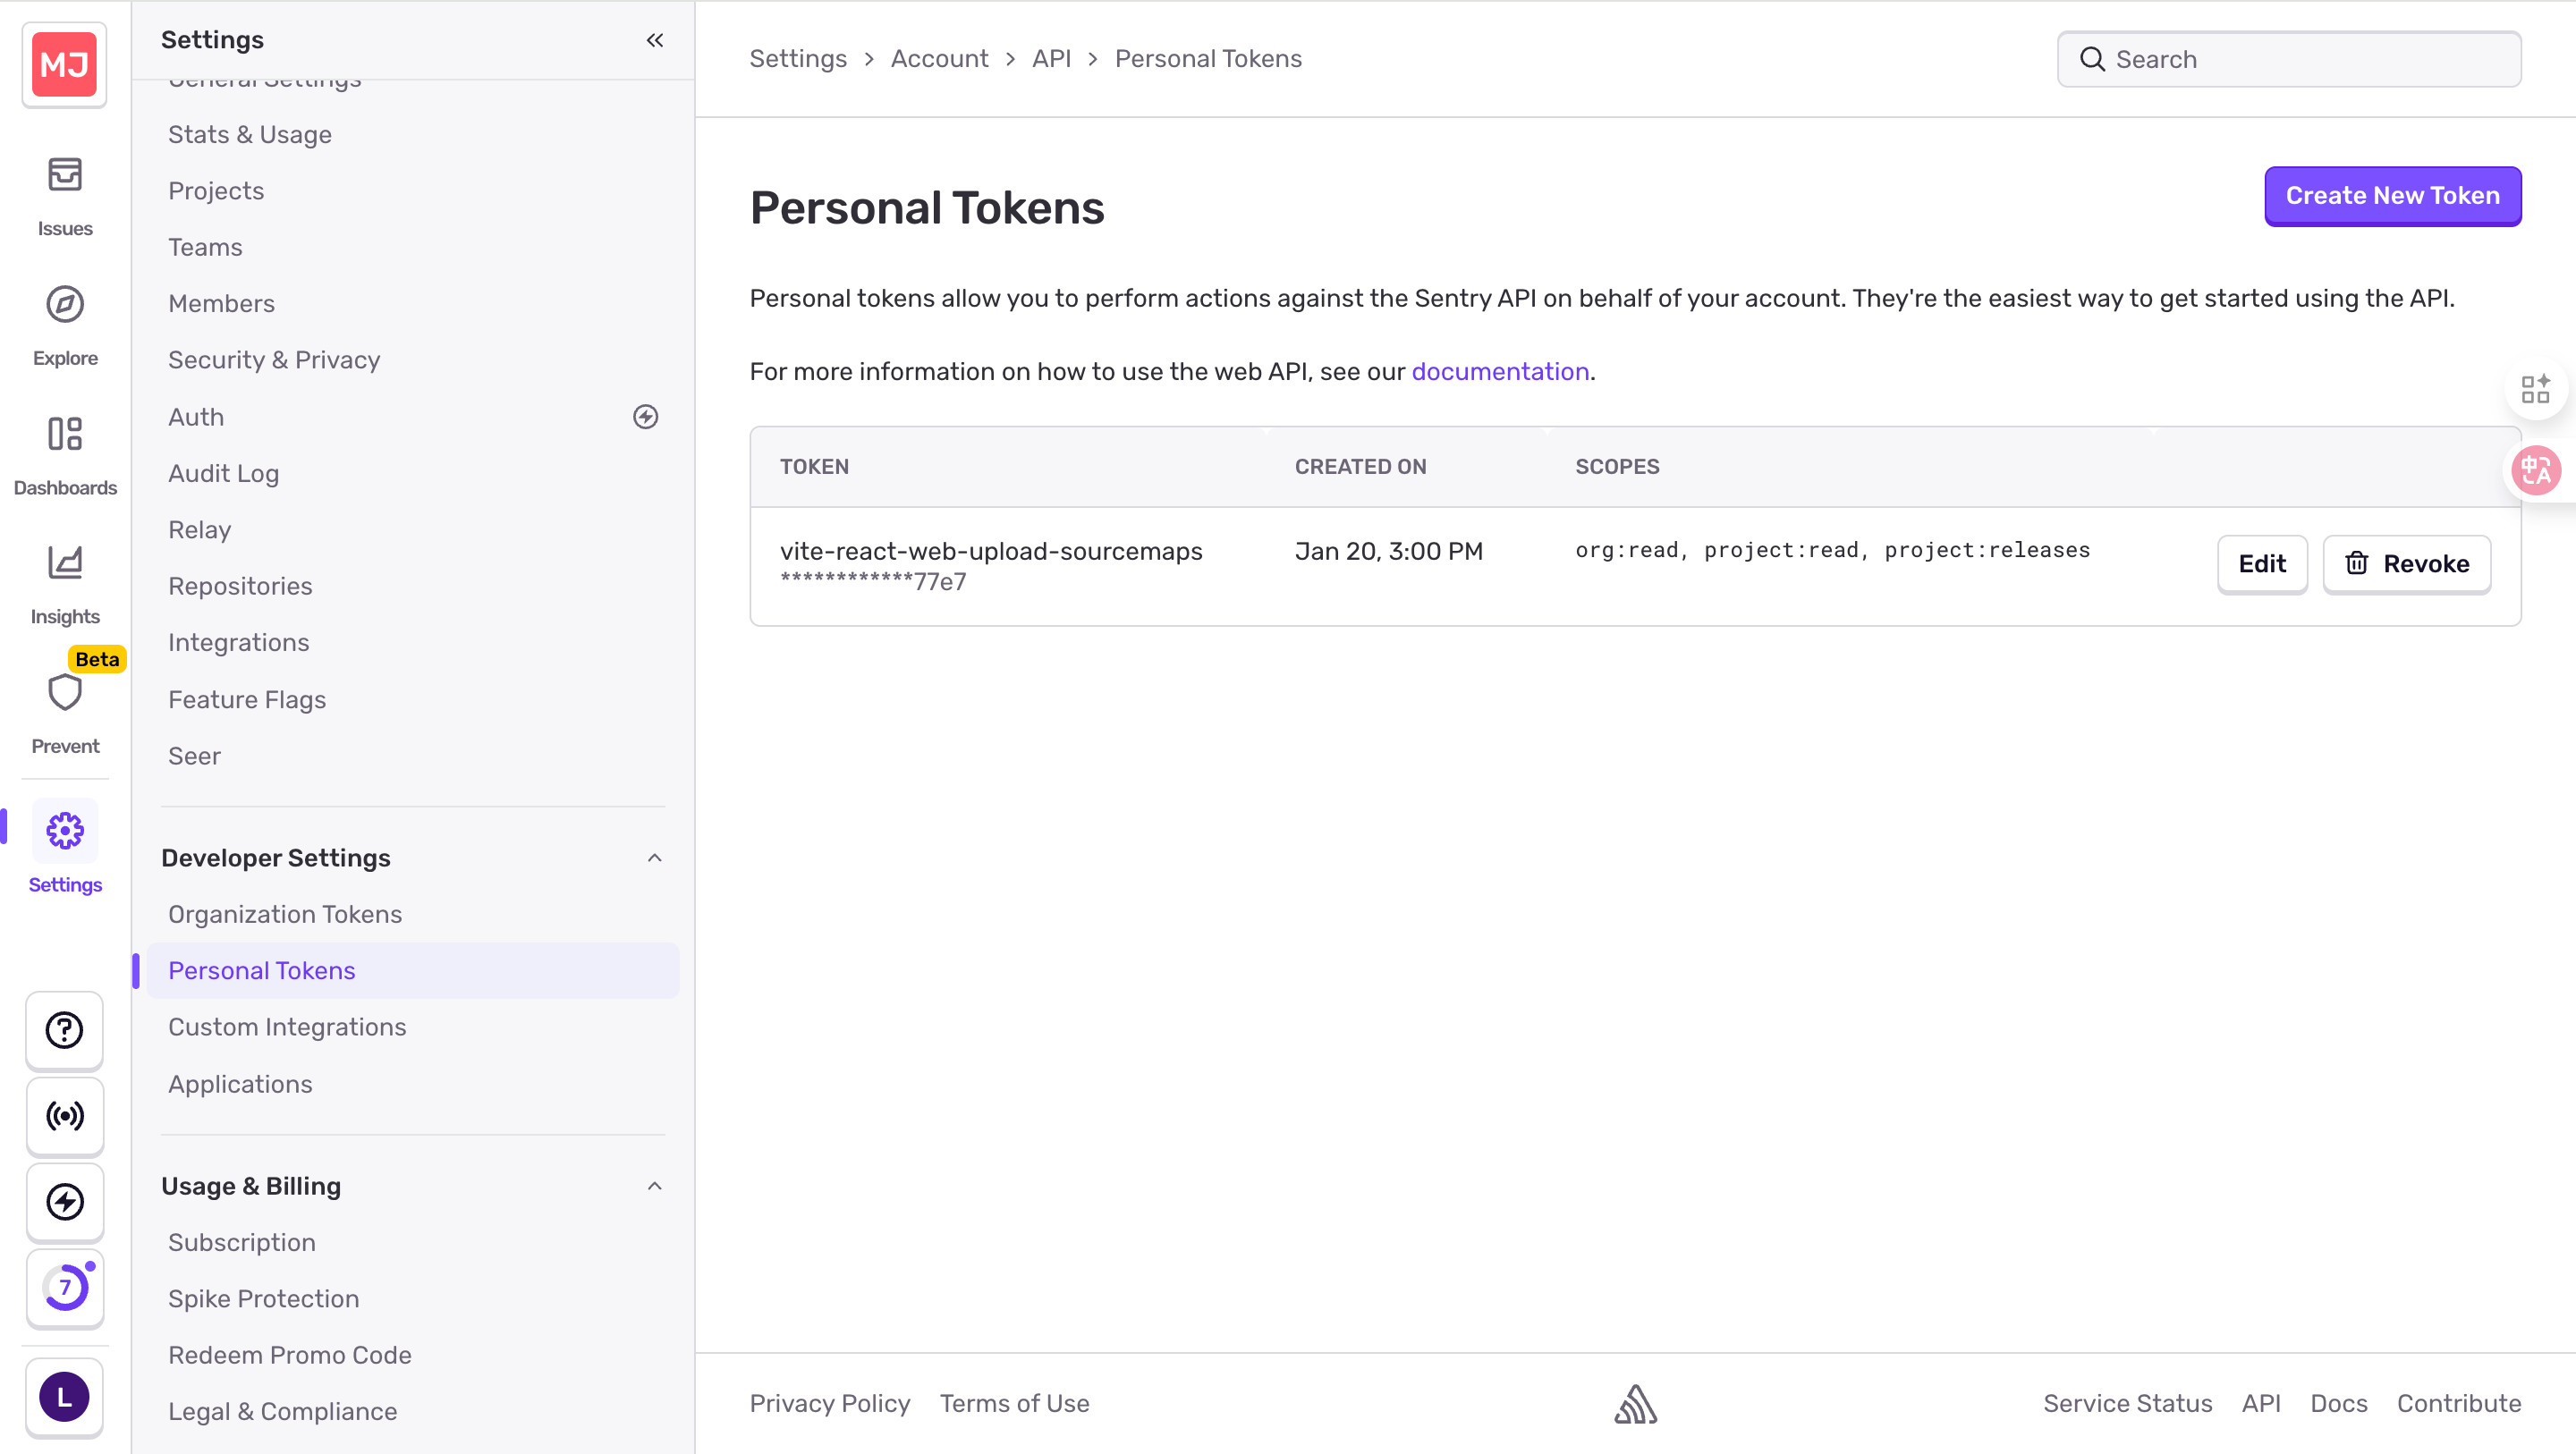The image size is (2576, 1454).
Task: Collapse the Usage & Billing section
Action: [x=655, y=1186]
